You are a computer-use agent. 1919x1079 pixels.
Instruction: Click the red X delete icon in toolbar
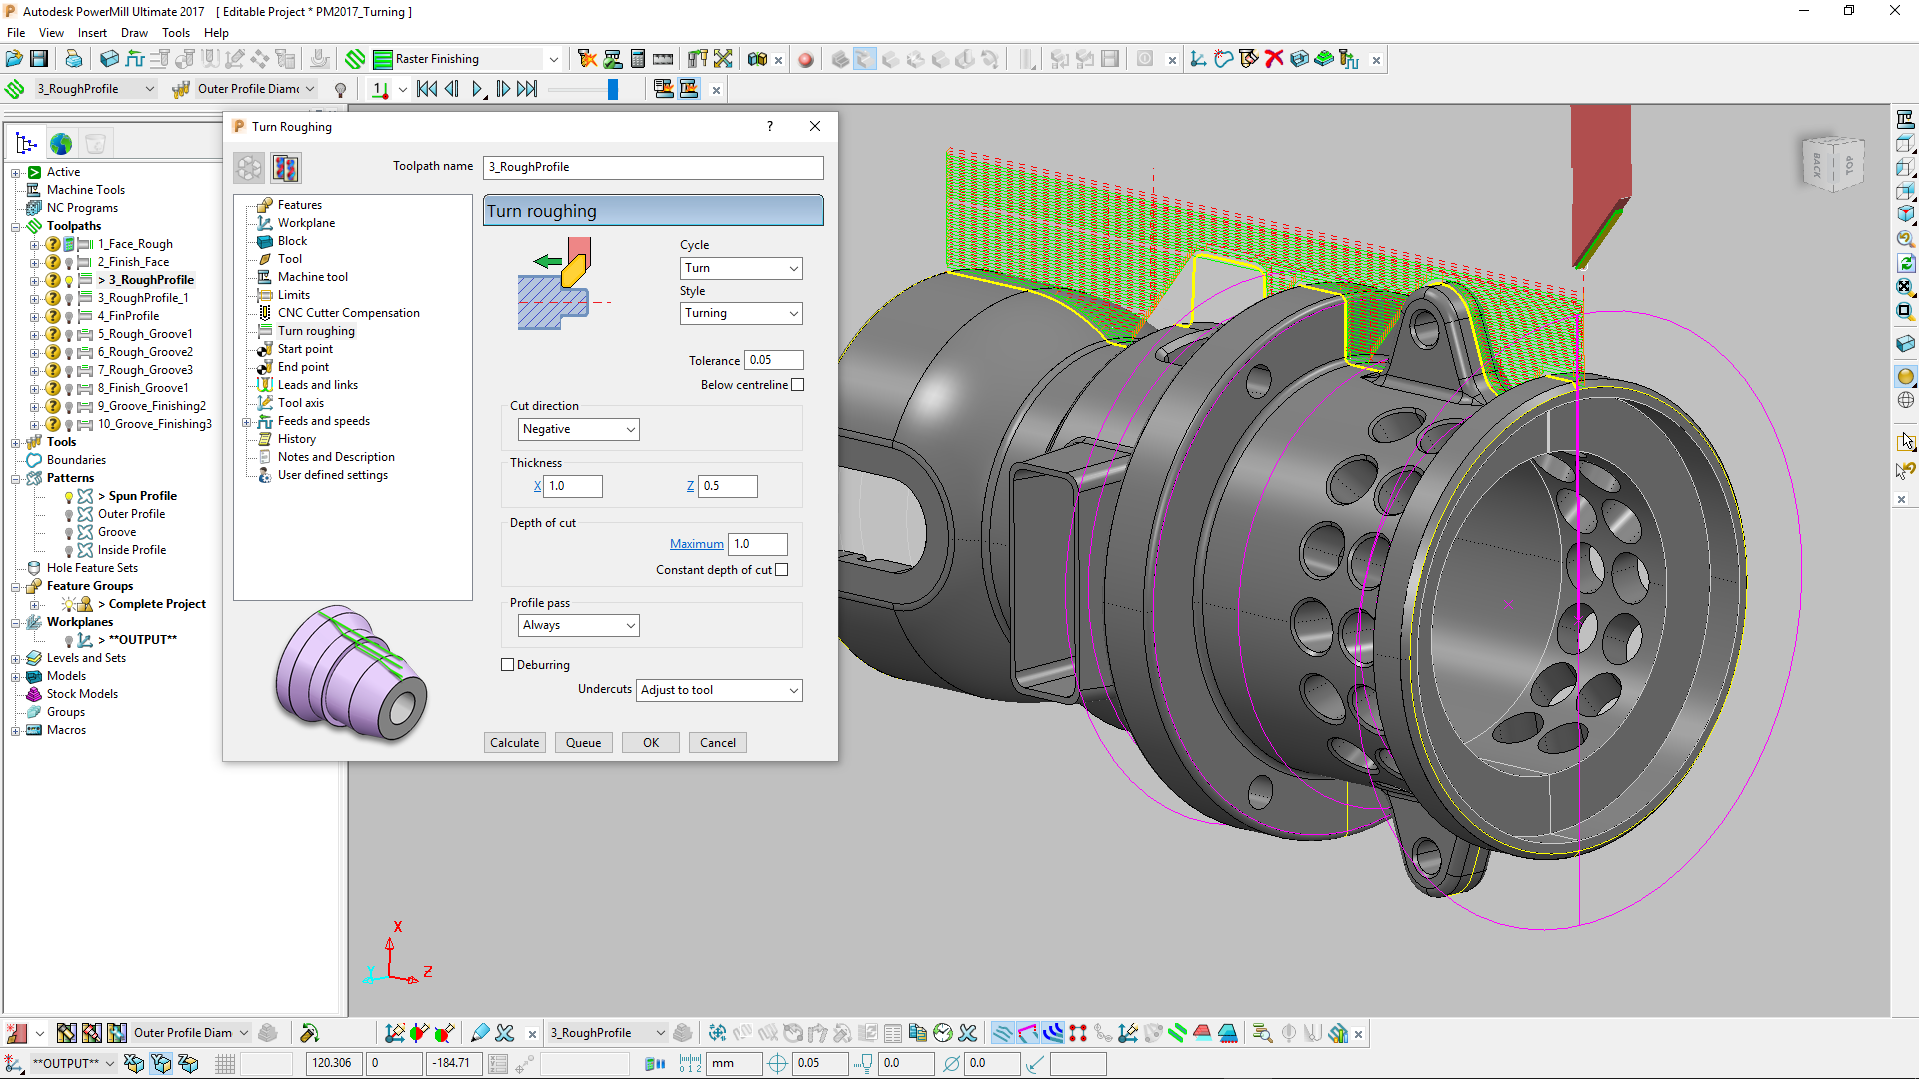tap(1273, 59)
